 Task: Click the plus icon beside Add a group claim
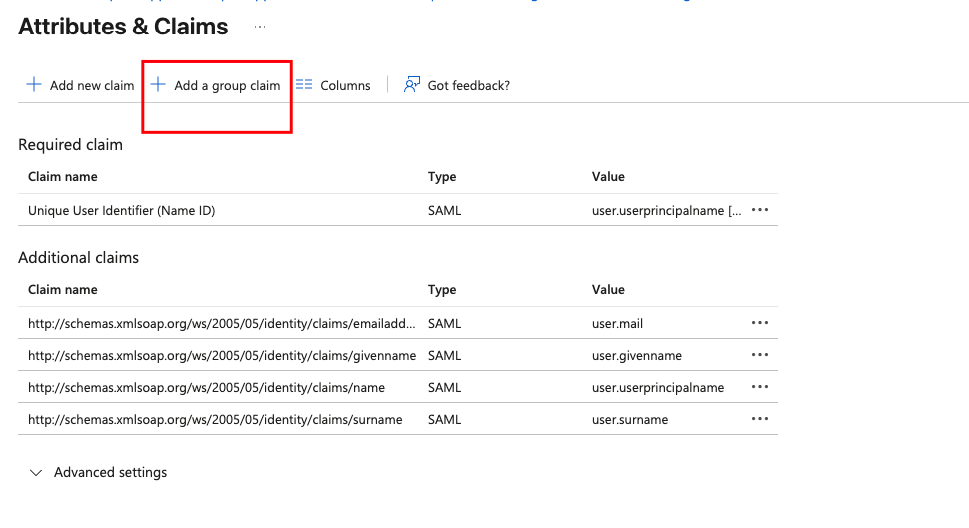click(x=158, y=85)
